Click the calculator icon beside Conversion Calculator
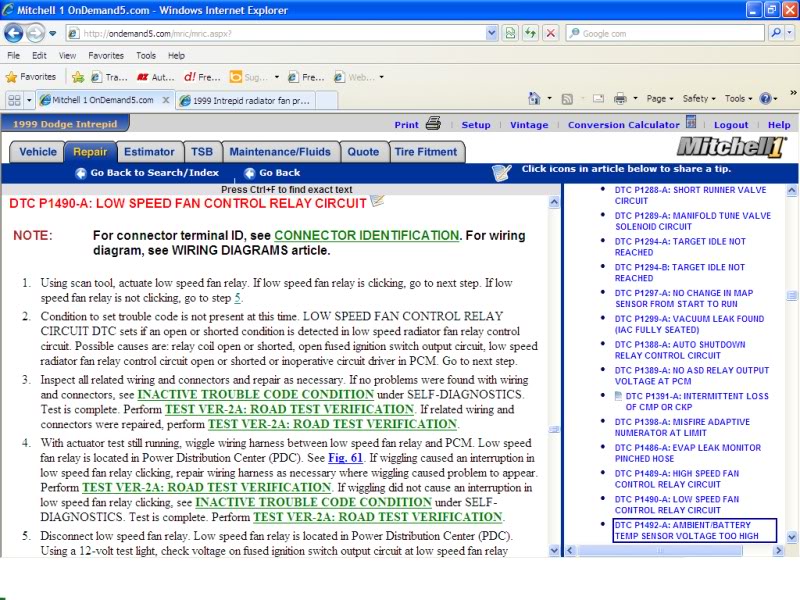The height and width of the screenshot is (600, 800). [x=691, y=122]
